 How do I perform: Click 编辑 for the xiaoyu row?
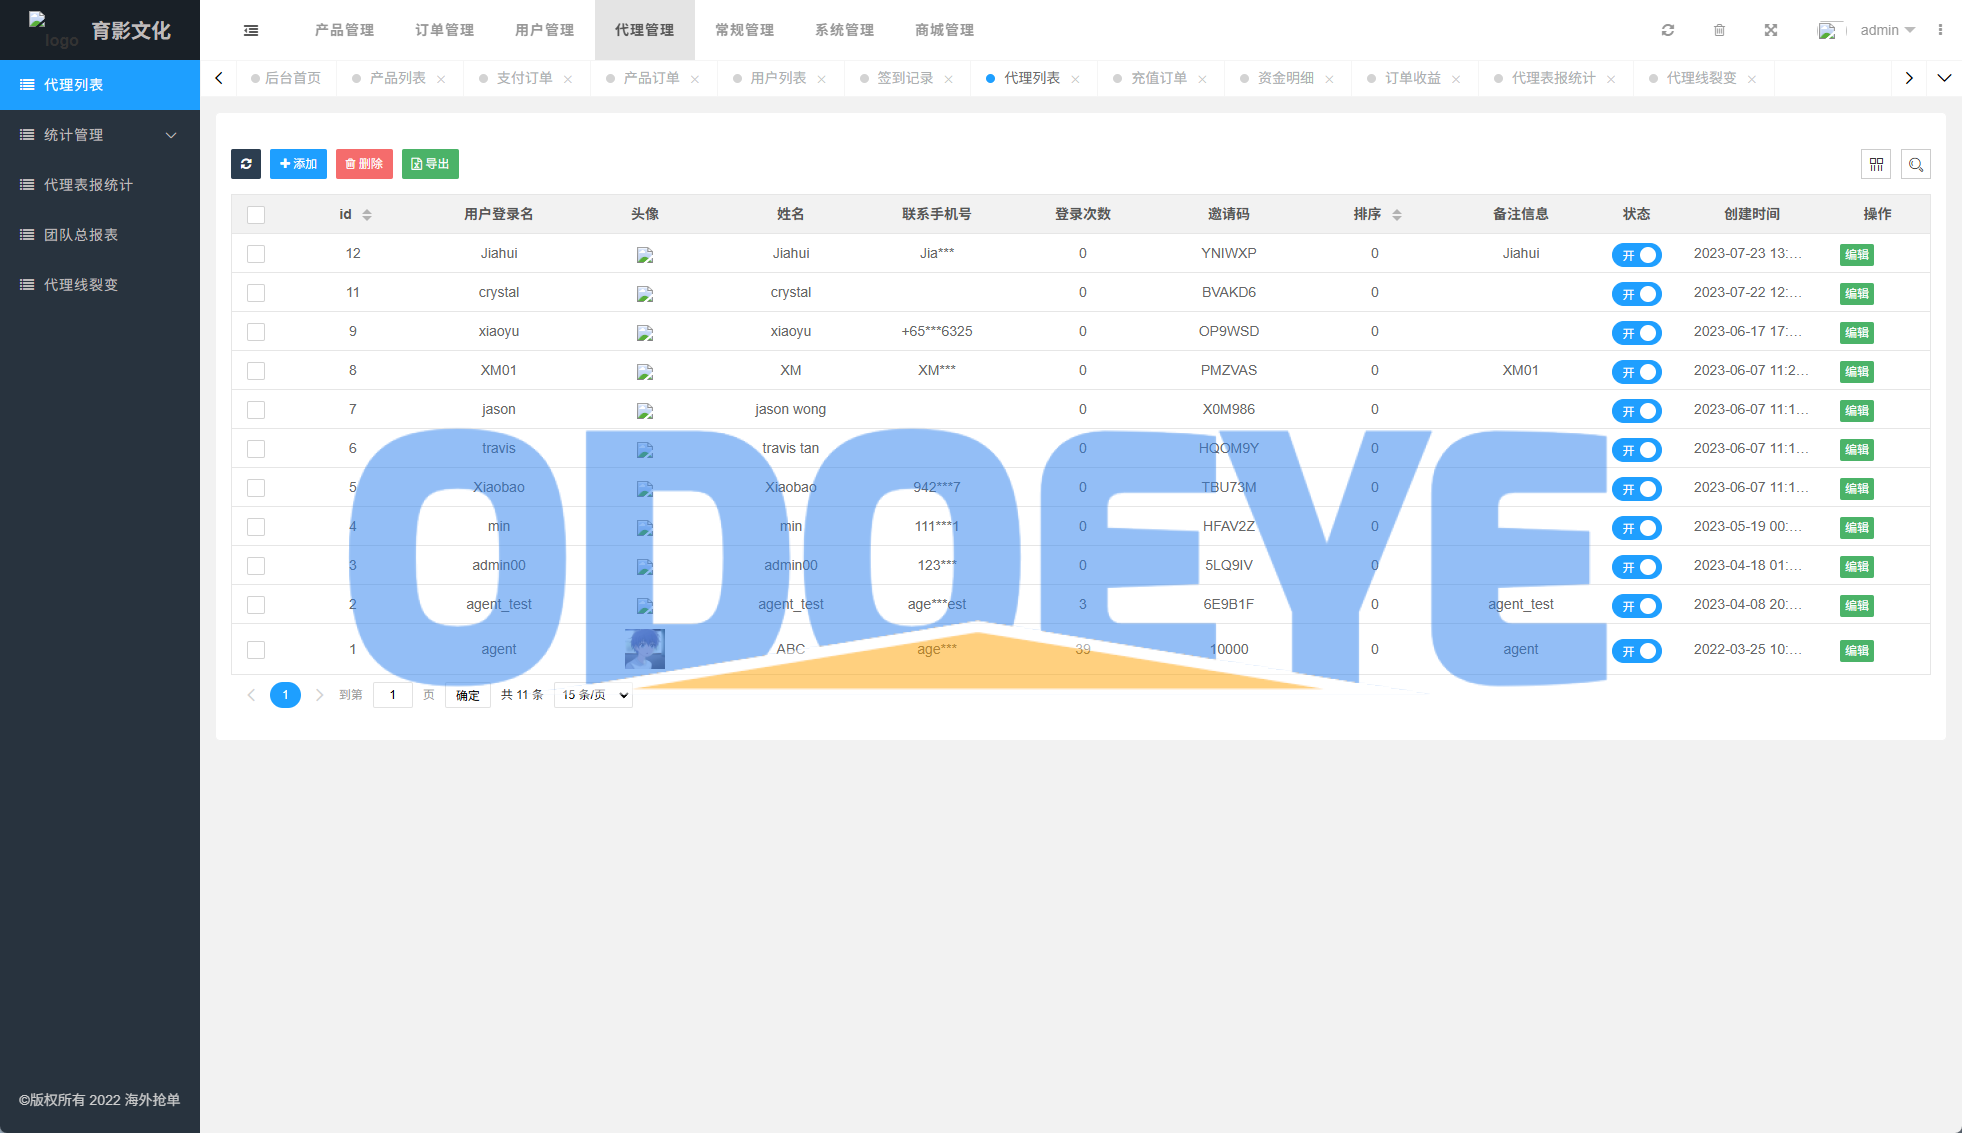(1856, 333)
